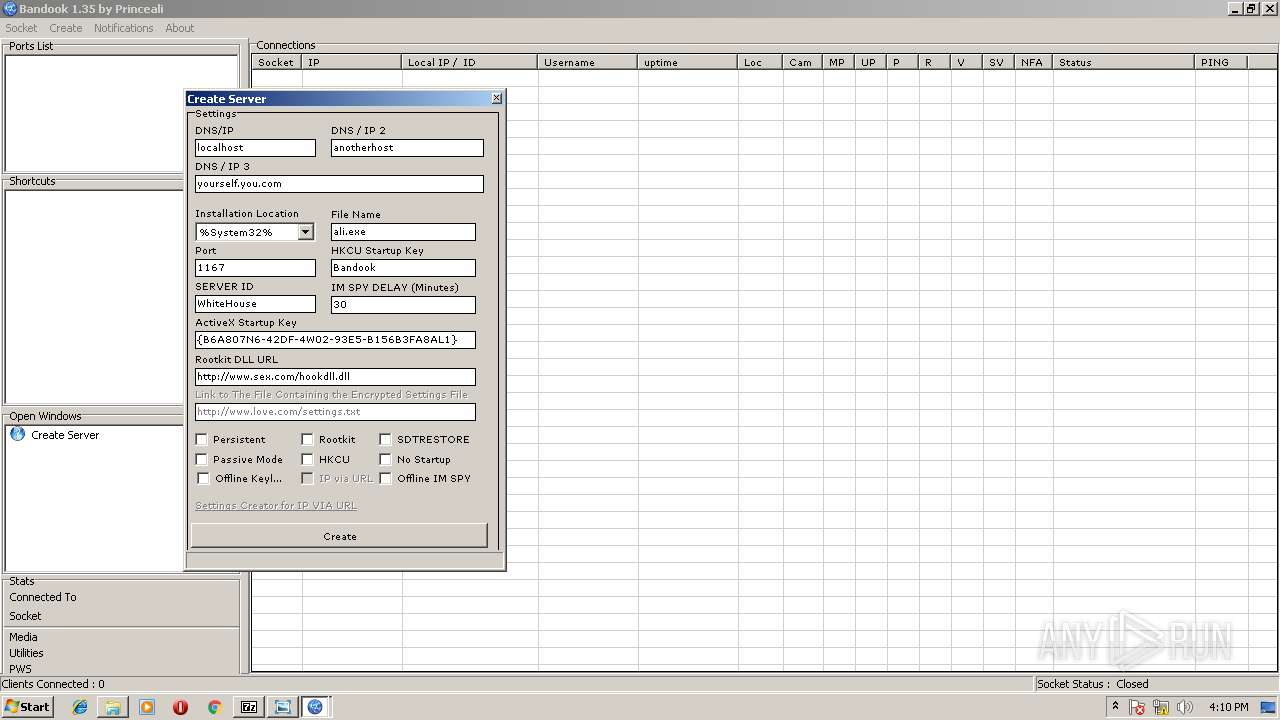
Task: Click the Port field showing 1167
Action: [x=255, y=268]
